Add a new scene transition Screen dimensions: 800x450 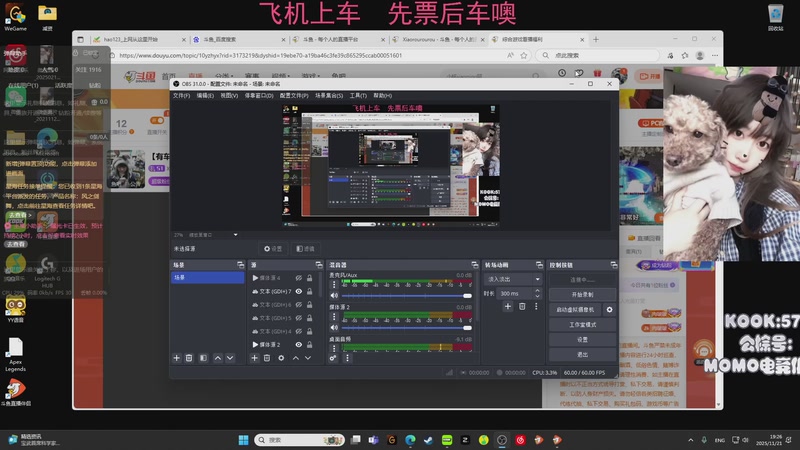pyautogui.click(x=508, y=306)
